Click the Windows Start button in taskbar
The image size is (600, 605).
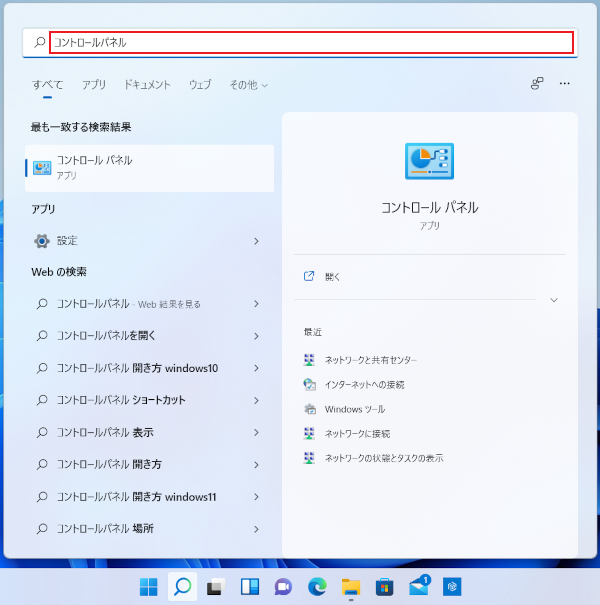(148, 586)
